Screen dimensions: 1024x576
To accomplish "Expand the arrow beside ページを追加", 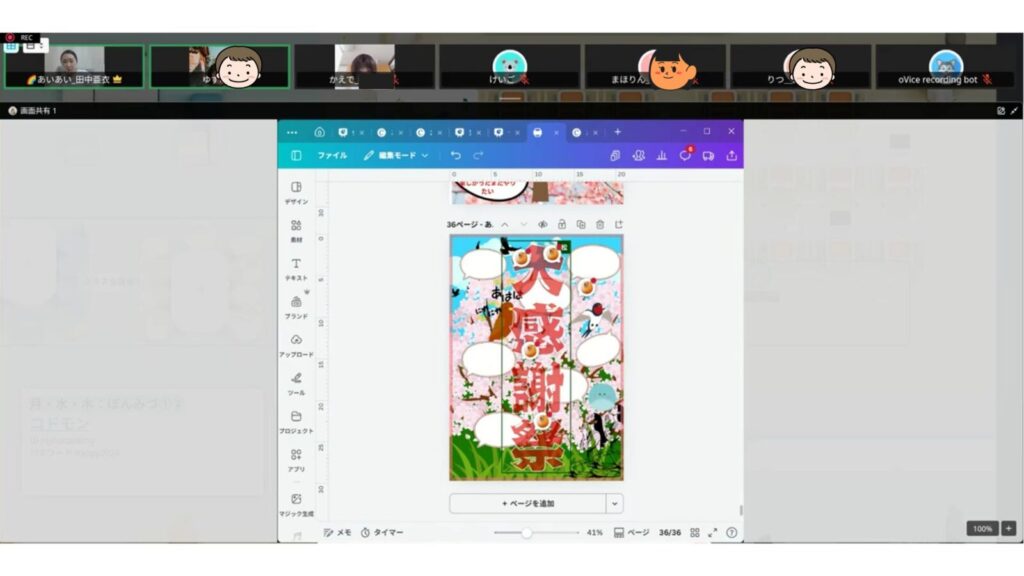I will (615, 504).
